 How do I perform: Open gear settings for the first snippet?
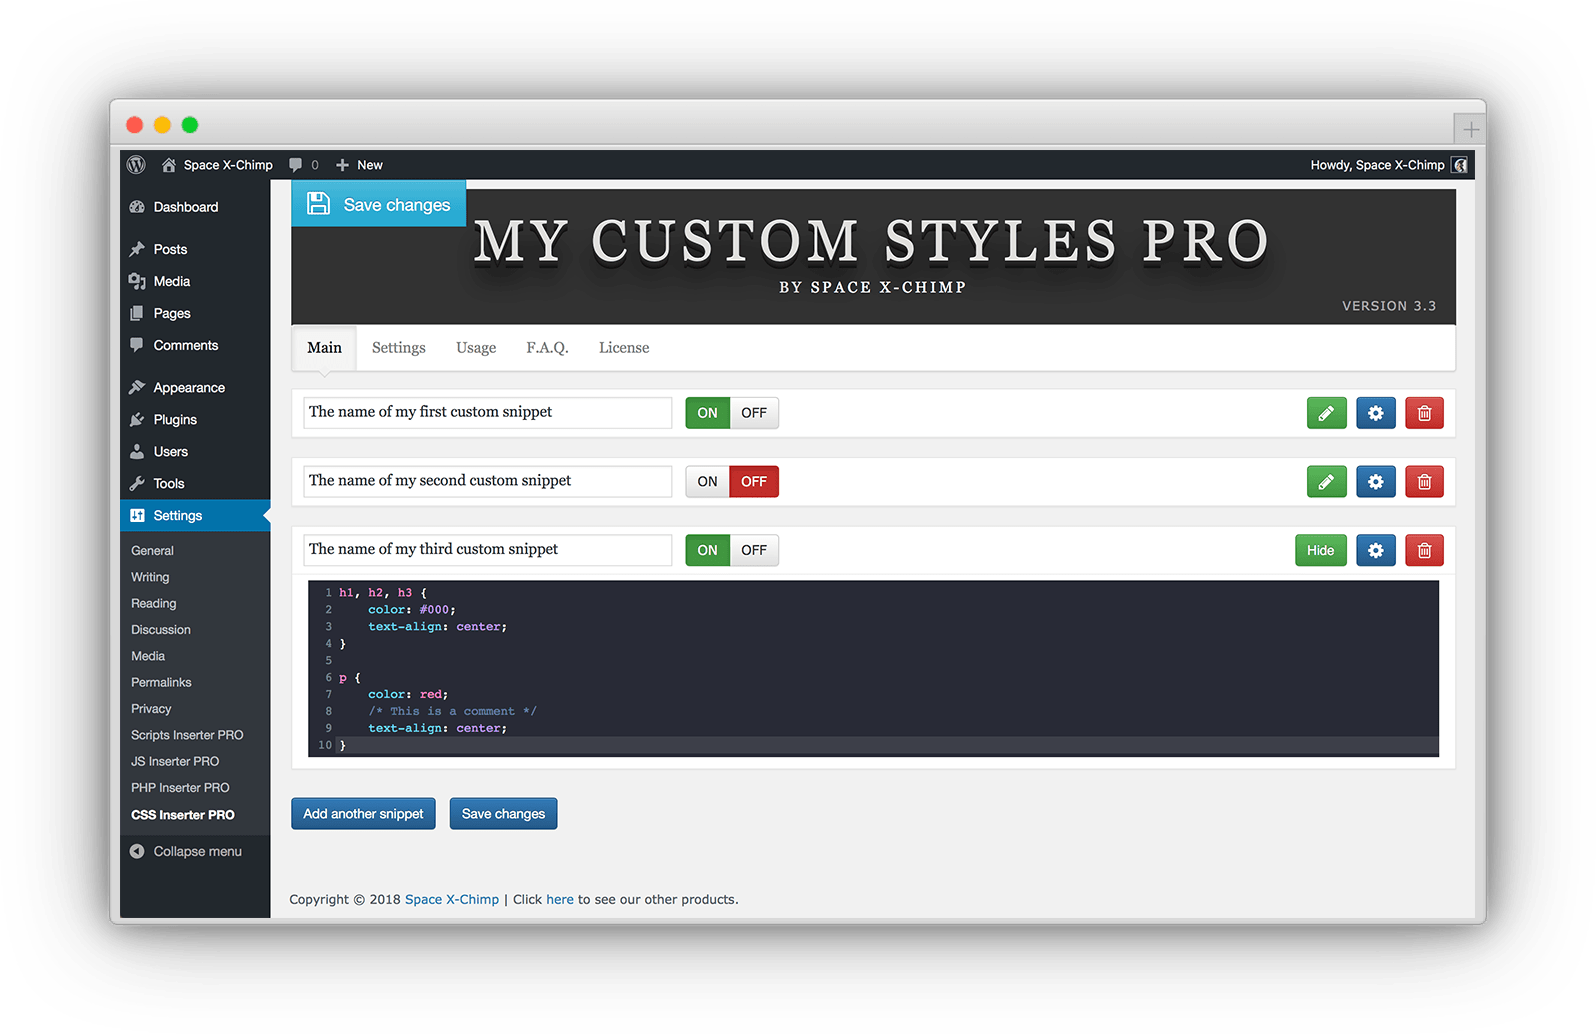1375,413
